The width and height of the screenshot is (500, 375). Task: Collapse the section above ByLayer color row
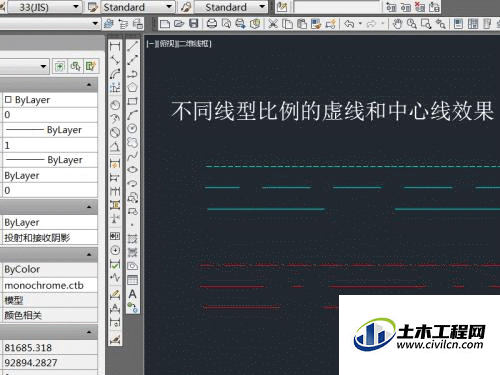pyautogui.click(x=88, y=85)
